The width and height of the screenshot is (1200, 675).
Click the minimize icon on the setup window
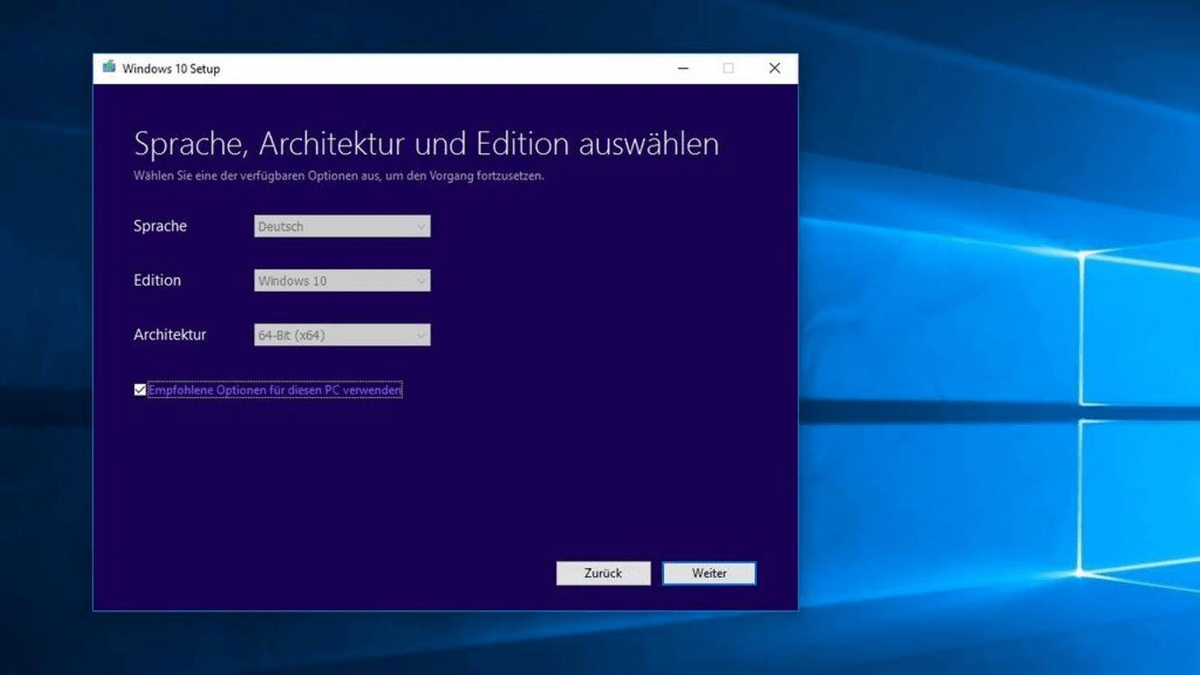(x=682, y=68)
